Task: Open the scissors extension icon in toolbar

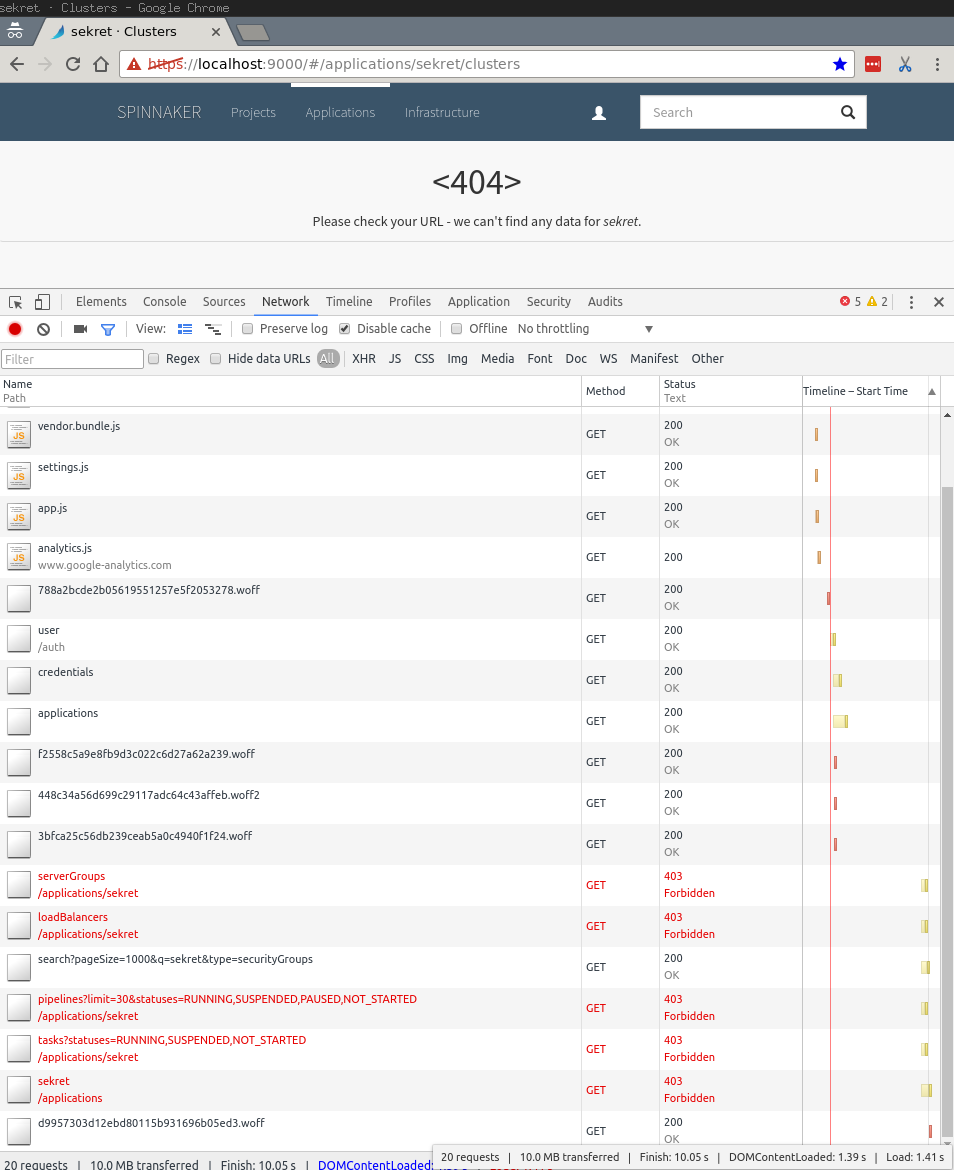Action: 905,63
